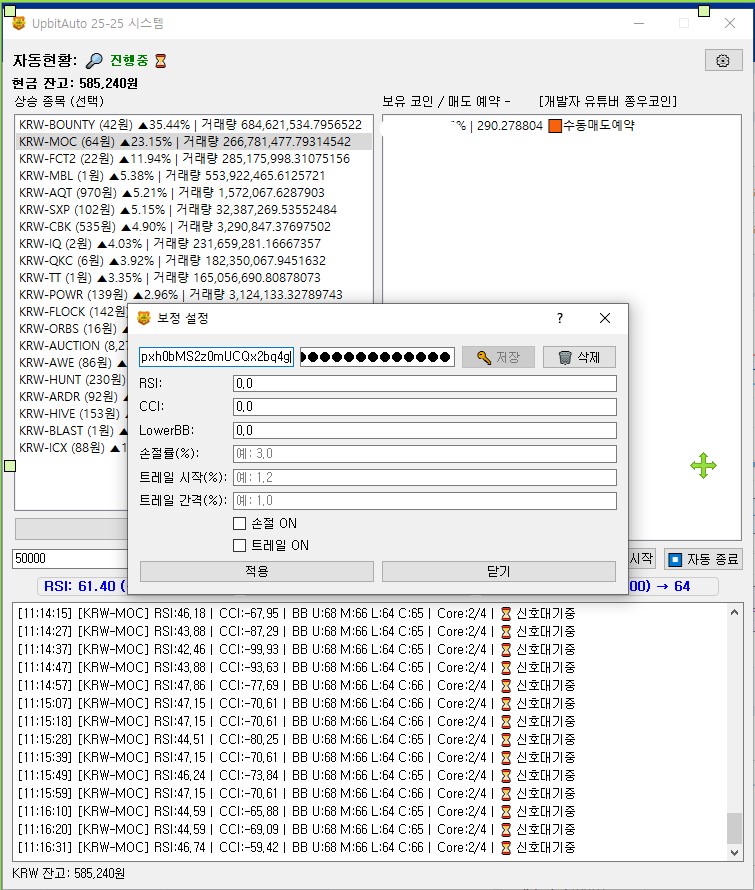Click the UpbitAuto app icon in title bar
Viewport: 755px width, 890px height.
[18, 22]
